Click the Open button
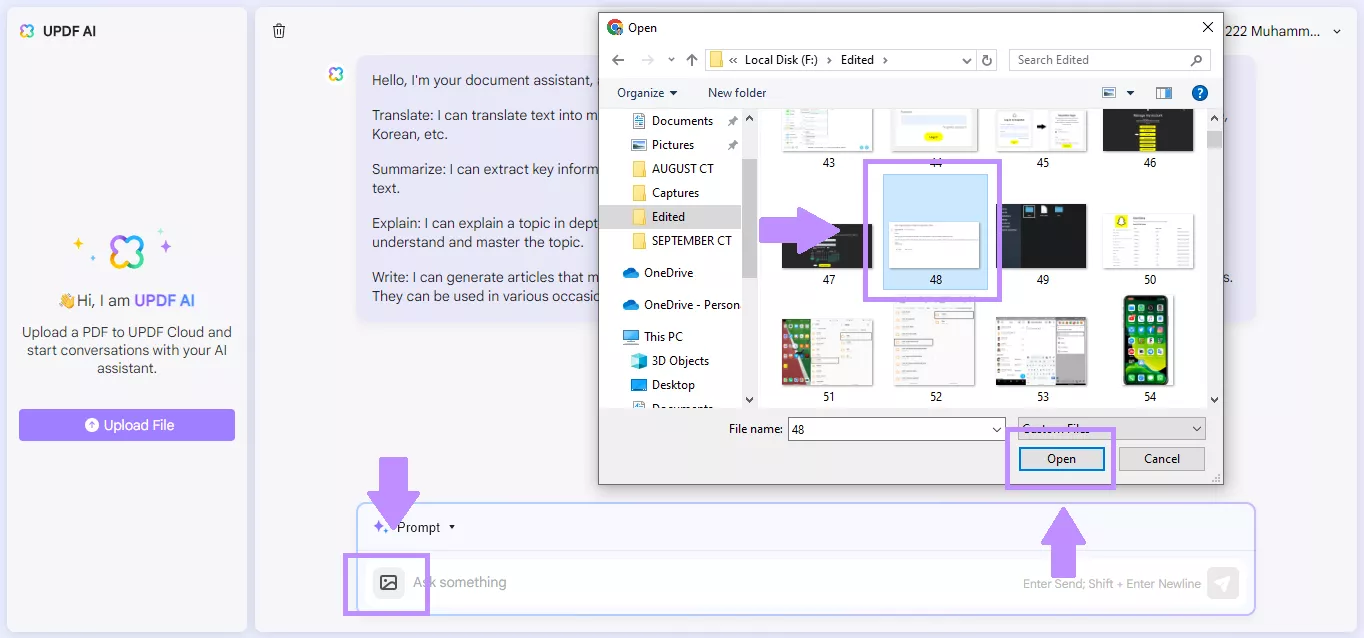Image resolution: width=1364 pixels, height=638 pixels. pyautogui.click(x=1061, y=459)
